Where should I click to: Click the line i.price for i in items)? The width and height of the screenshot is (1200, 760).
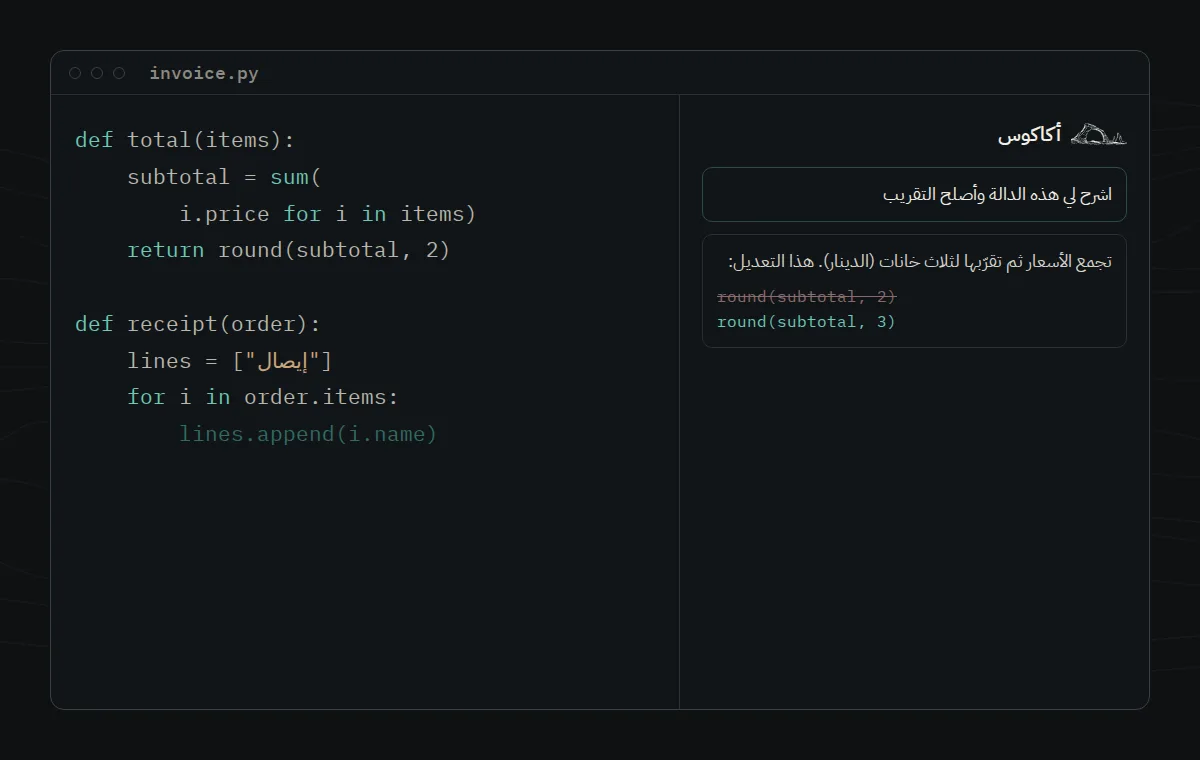click(328, 214)
